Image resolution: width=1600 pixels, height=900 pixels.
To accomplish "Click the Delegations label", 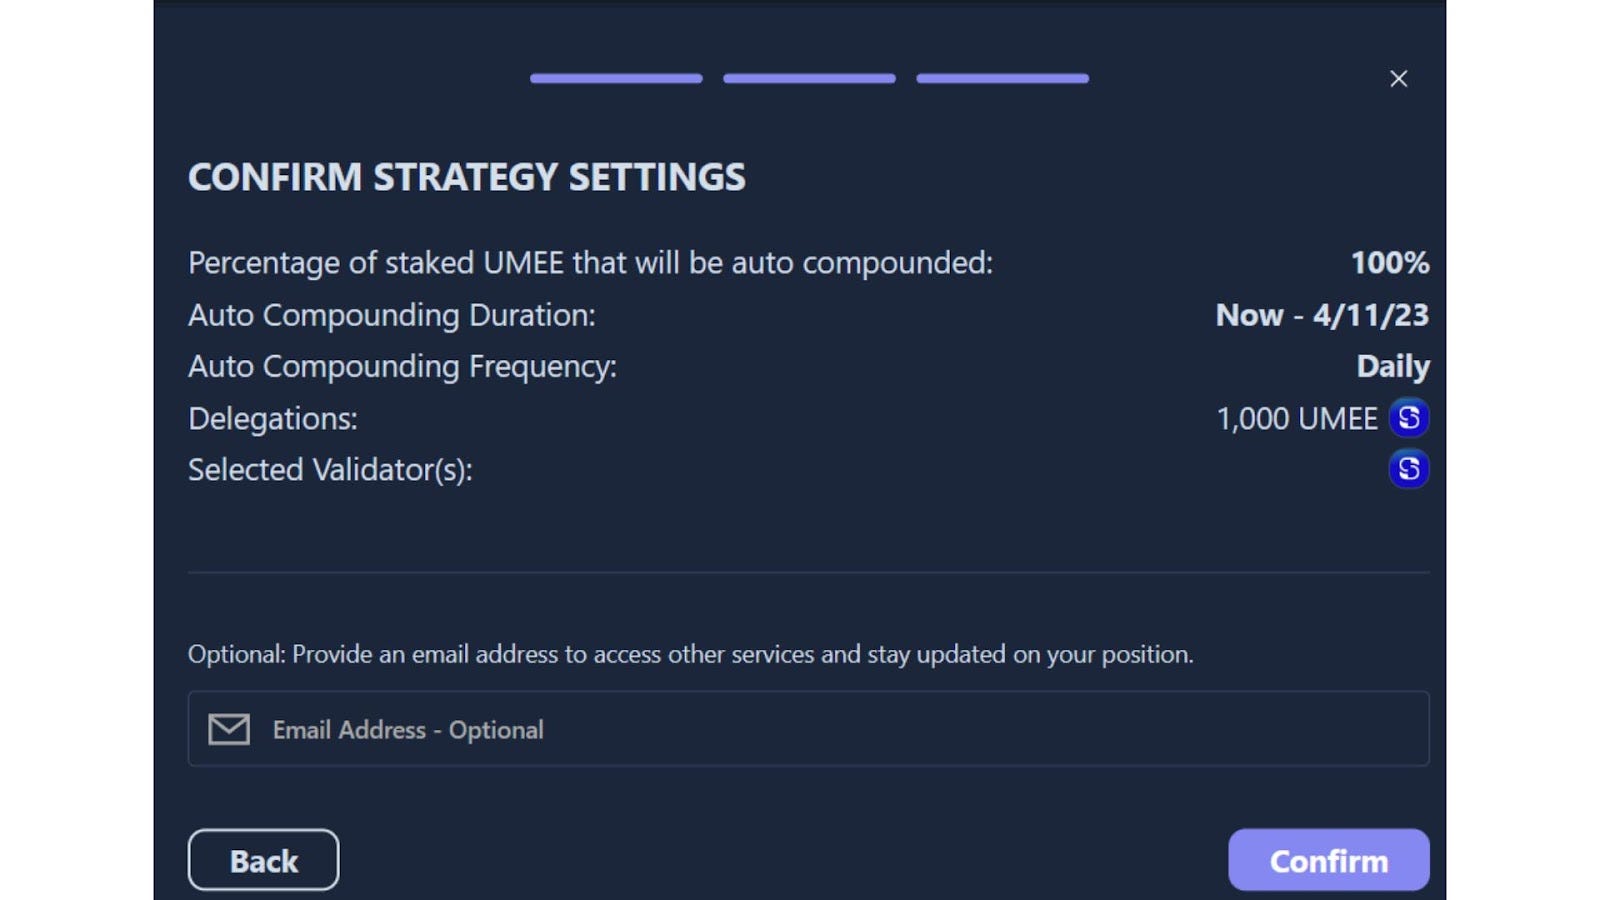I will tap(272, 418).
